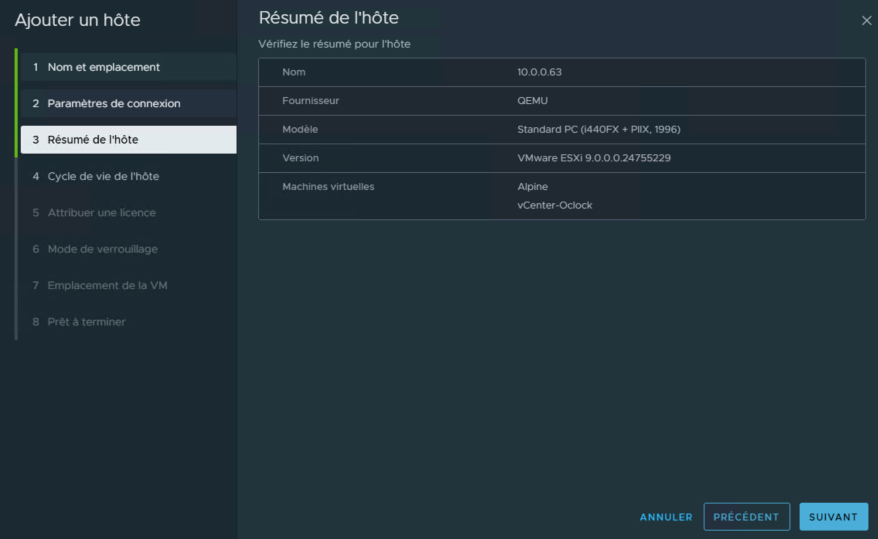This screenshot has height=539, width=878.
Task: Select step 8 Prêt à terminer
Action: pyautogui.click(x=86, y=322)
